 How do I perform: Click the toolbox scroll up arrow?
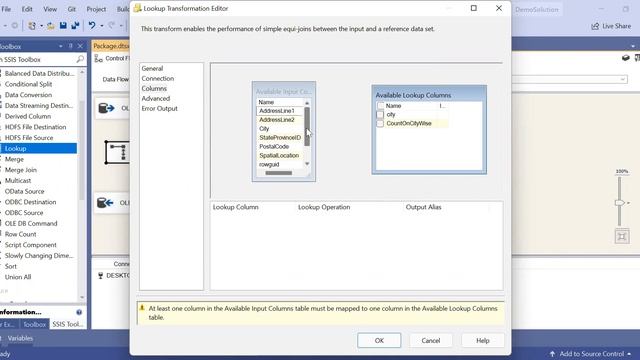[82, 72]
